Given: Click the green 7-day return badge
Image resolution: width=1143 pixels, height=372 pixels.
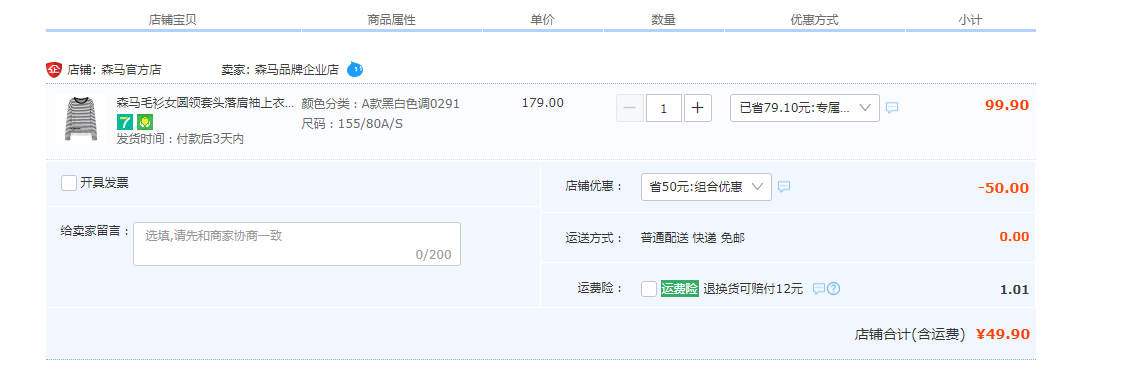Looking at the screenshot, I should click(125, 122).
